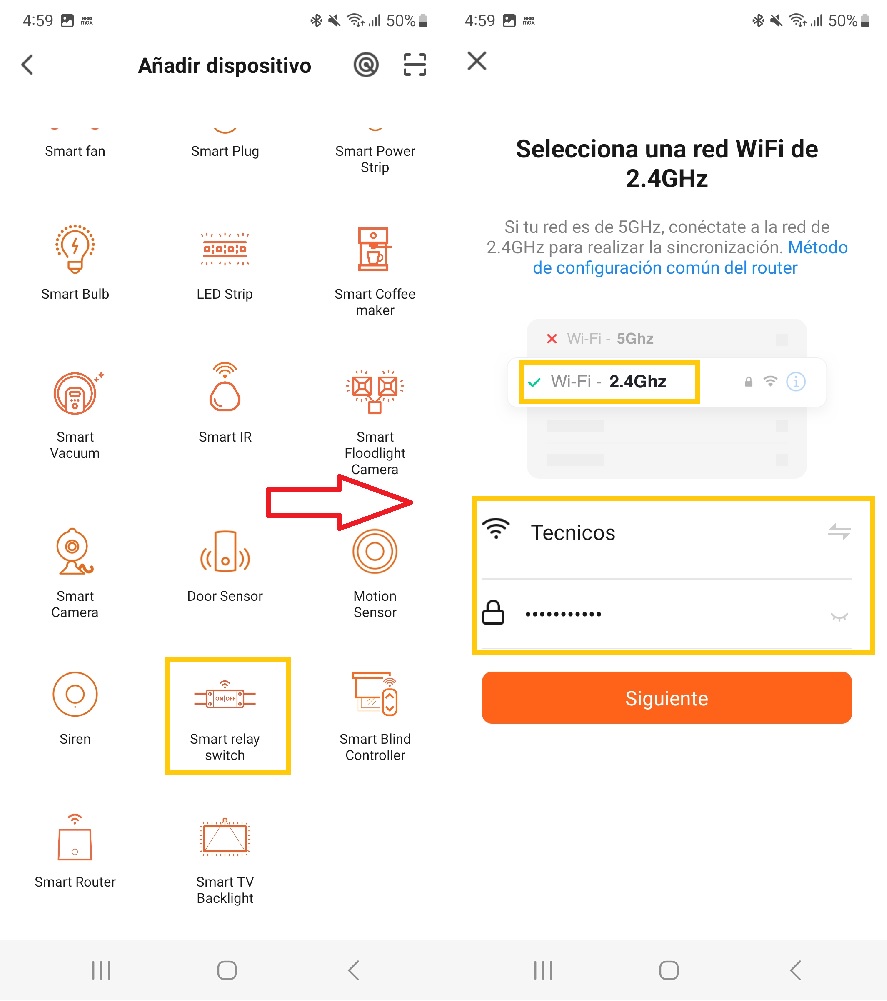Tap the Android home navigation button
The image size is (887, 1001).
(x=227, y=970)
